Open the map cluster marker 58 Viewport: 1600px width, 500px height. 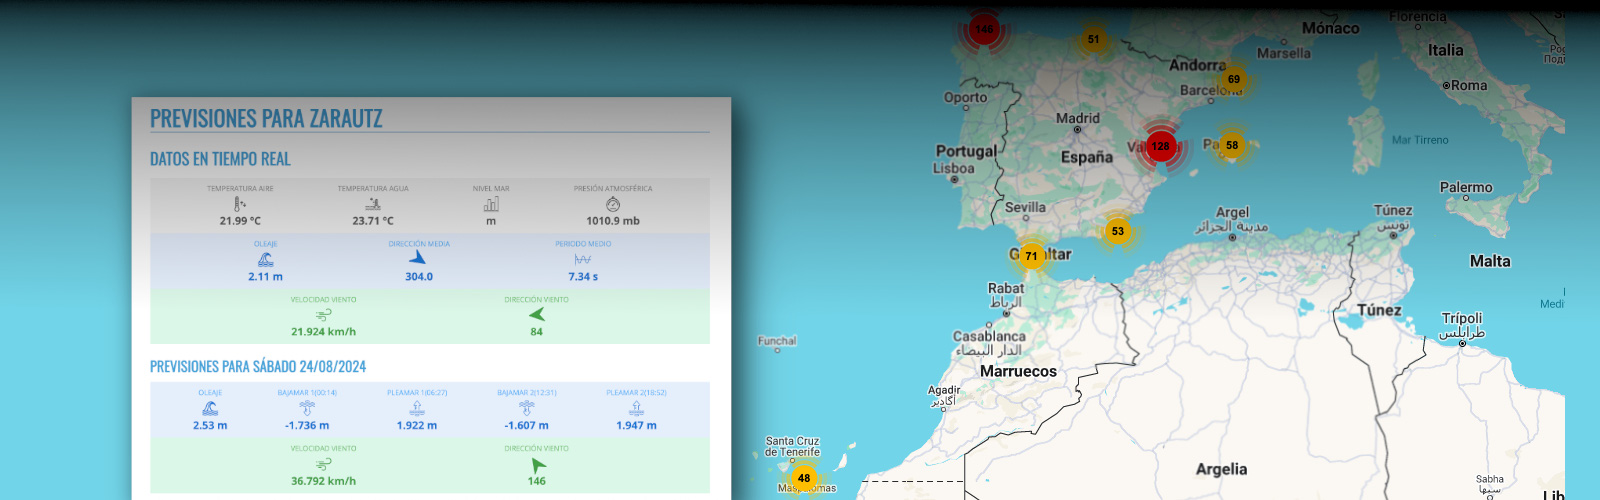pyautogui.click(x=1232, y=145)
